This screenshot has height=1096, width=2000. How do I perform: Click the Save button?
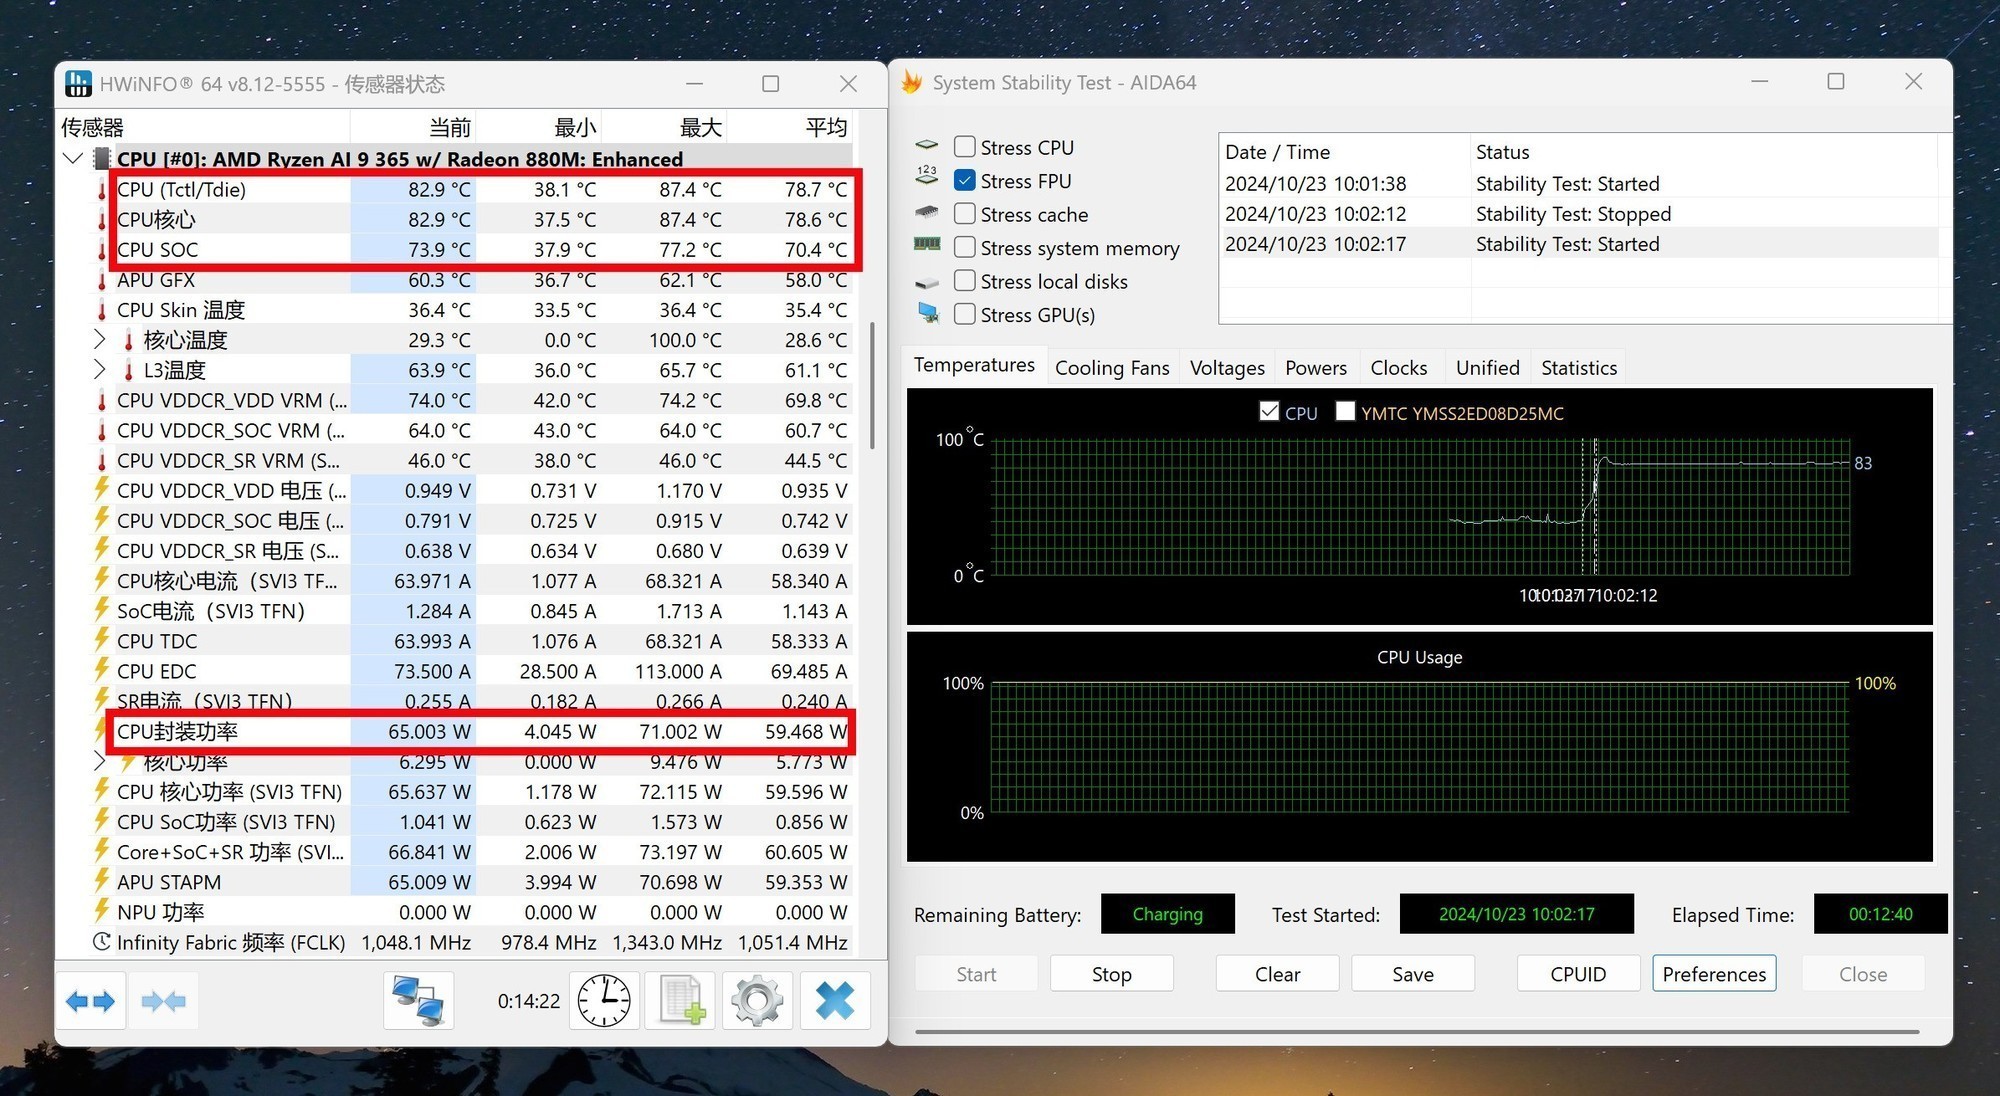pyautogui.click(x=1413, y=973)
